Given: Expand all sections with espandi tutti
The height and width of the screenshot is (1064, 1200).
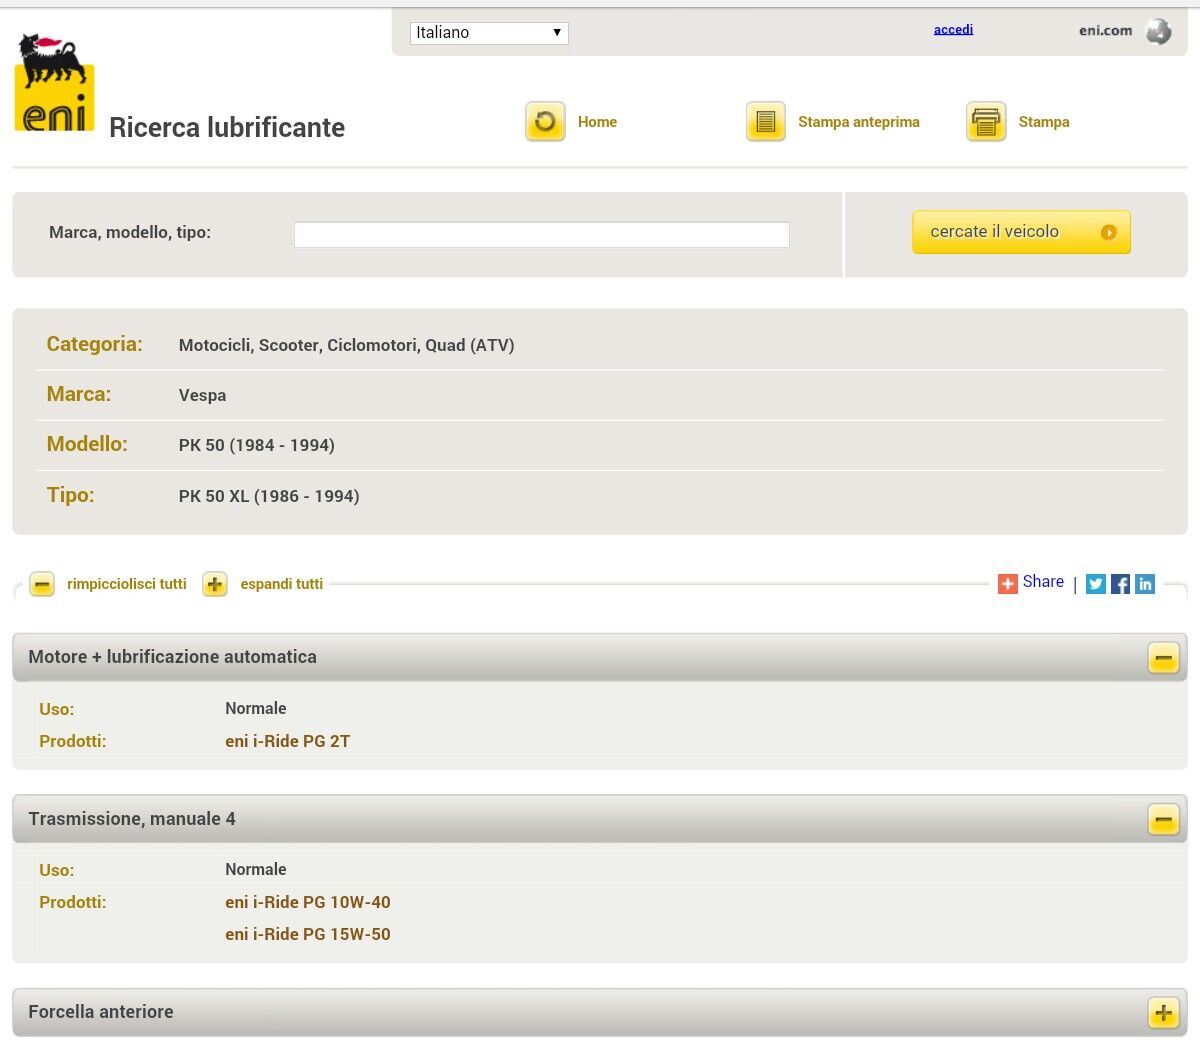Looking at the screenshot, I should (215, 584).
